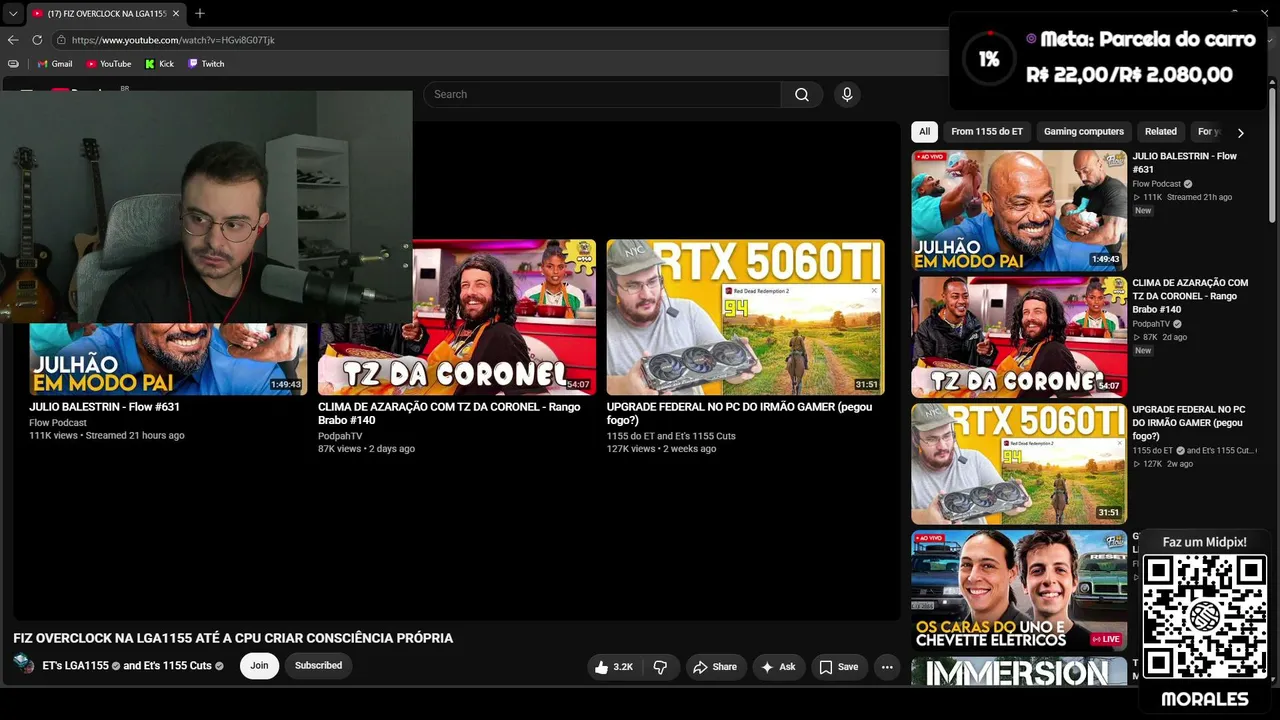Screen dimensions: 1280x720
Task: Open end-screen TZ DA CORONEL thumbnail
Action: [x=457, y=317]
